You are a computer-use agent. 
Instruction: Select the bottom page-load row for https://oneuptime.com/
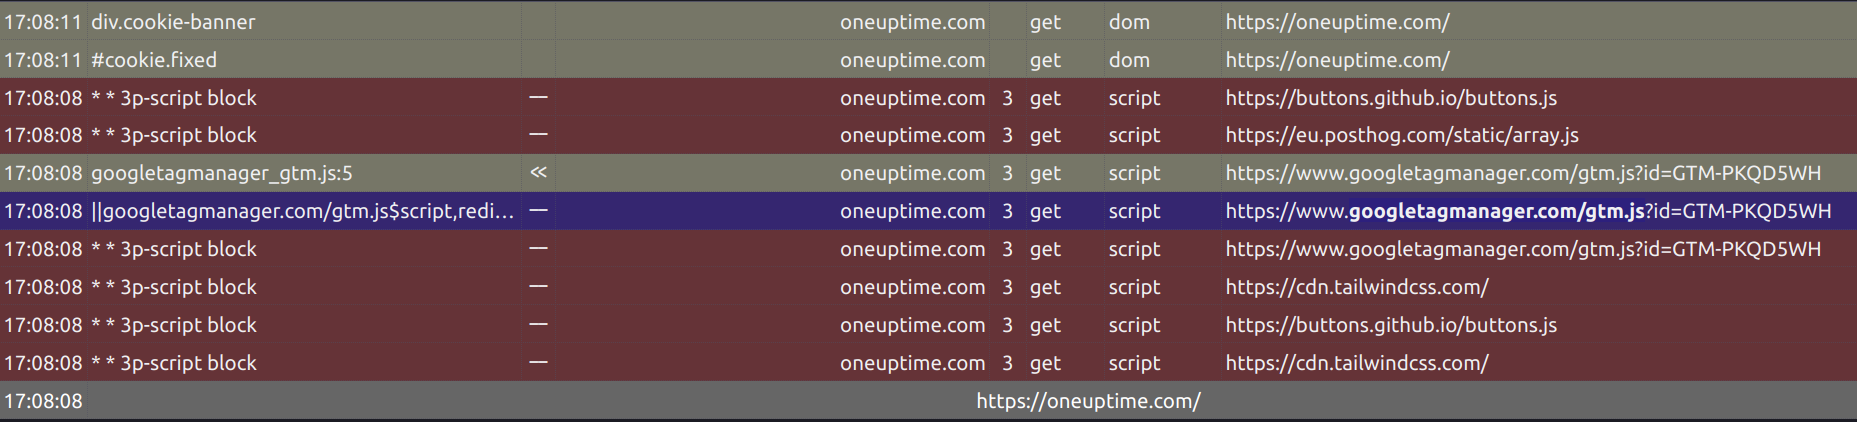[x=928, y=401]
